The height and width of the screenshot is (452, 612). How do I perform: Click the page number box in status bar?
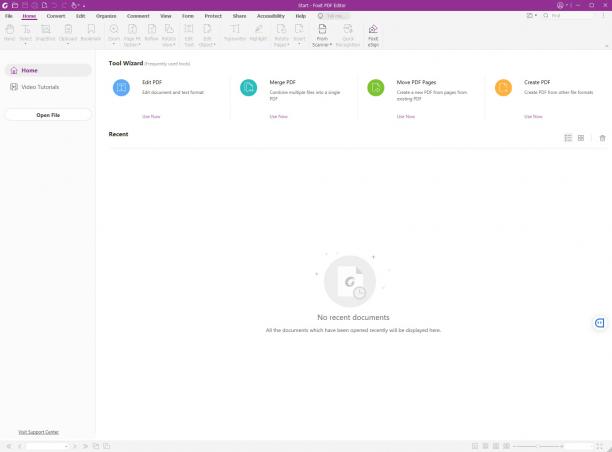coord(47,446)
